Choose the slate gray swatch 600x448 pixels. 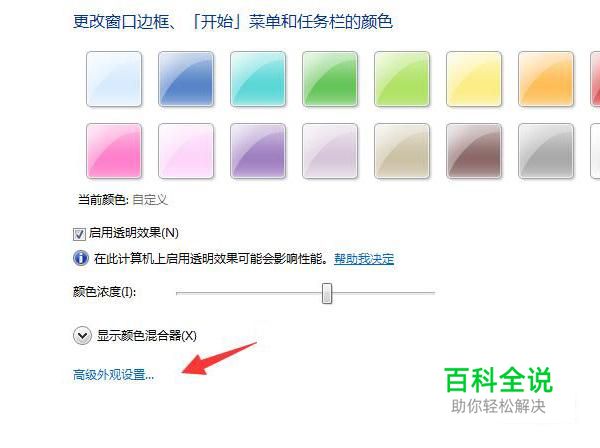click(546, 151)
